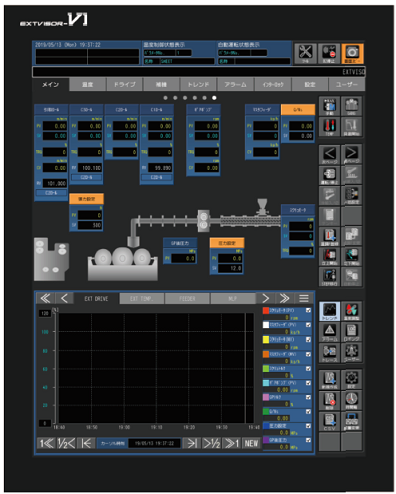Click the >½ half-step forward button
Image resolution: width=396 pixels, height=494 pixels.
pyautogui.click(x=211, y=443)
